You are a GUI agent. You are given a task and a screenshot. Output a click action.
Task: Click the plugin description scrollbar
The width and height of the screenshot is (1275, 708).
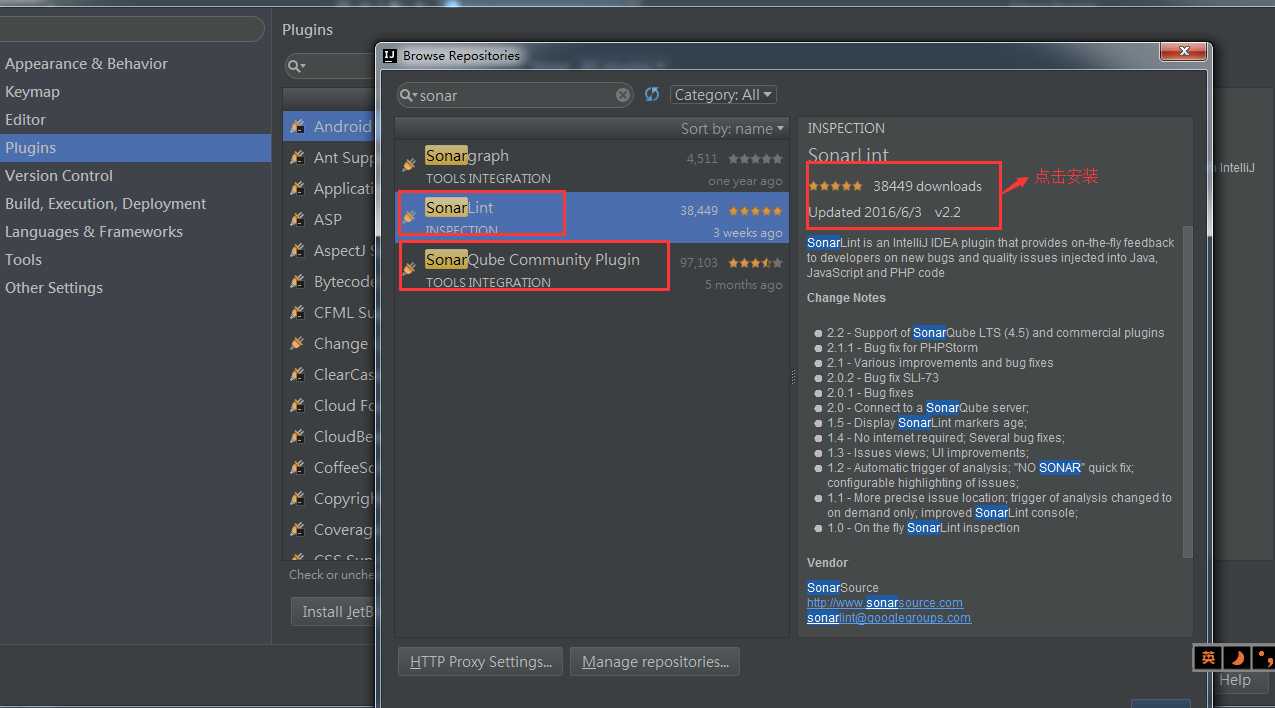pyautogui.click(x=1188, y=390)
